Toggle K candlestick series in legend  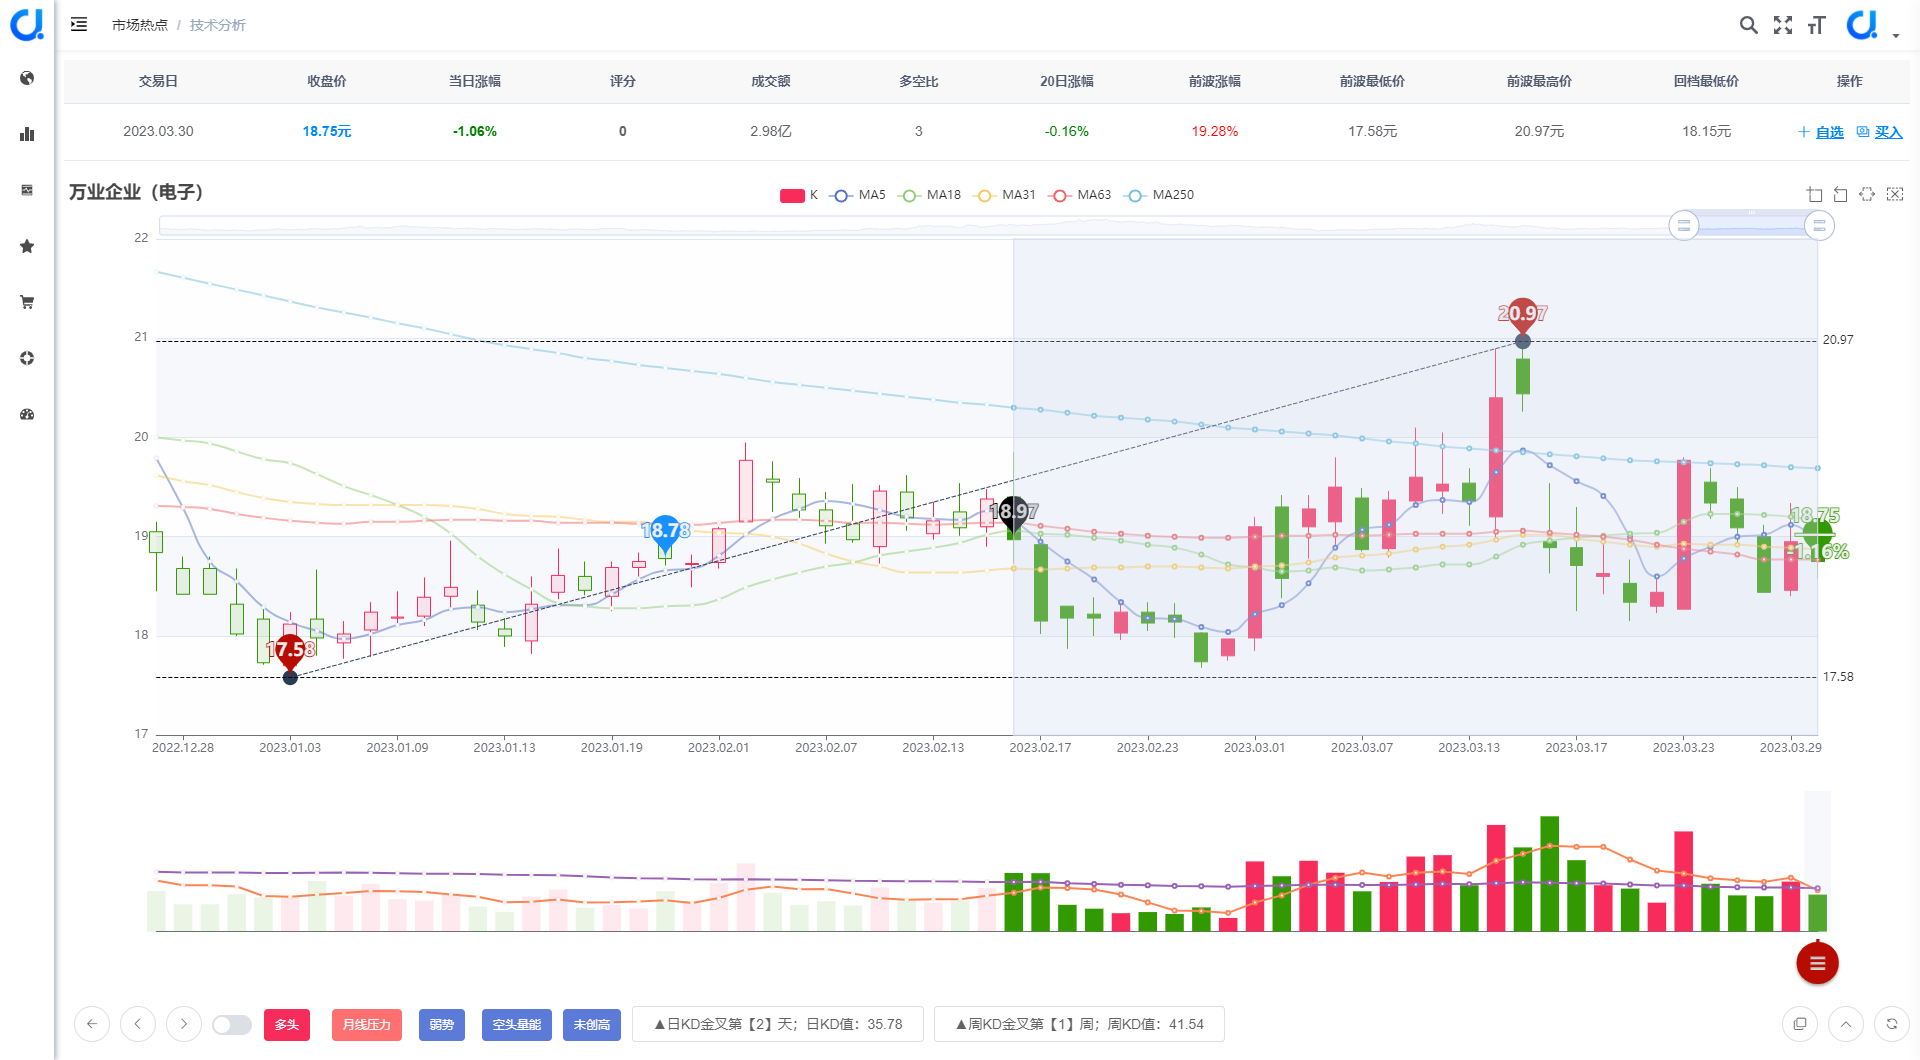[x=799, y=195]
